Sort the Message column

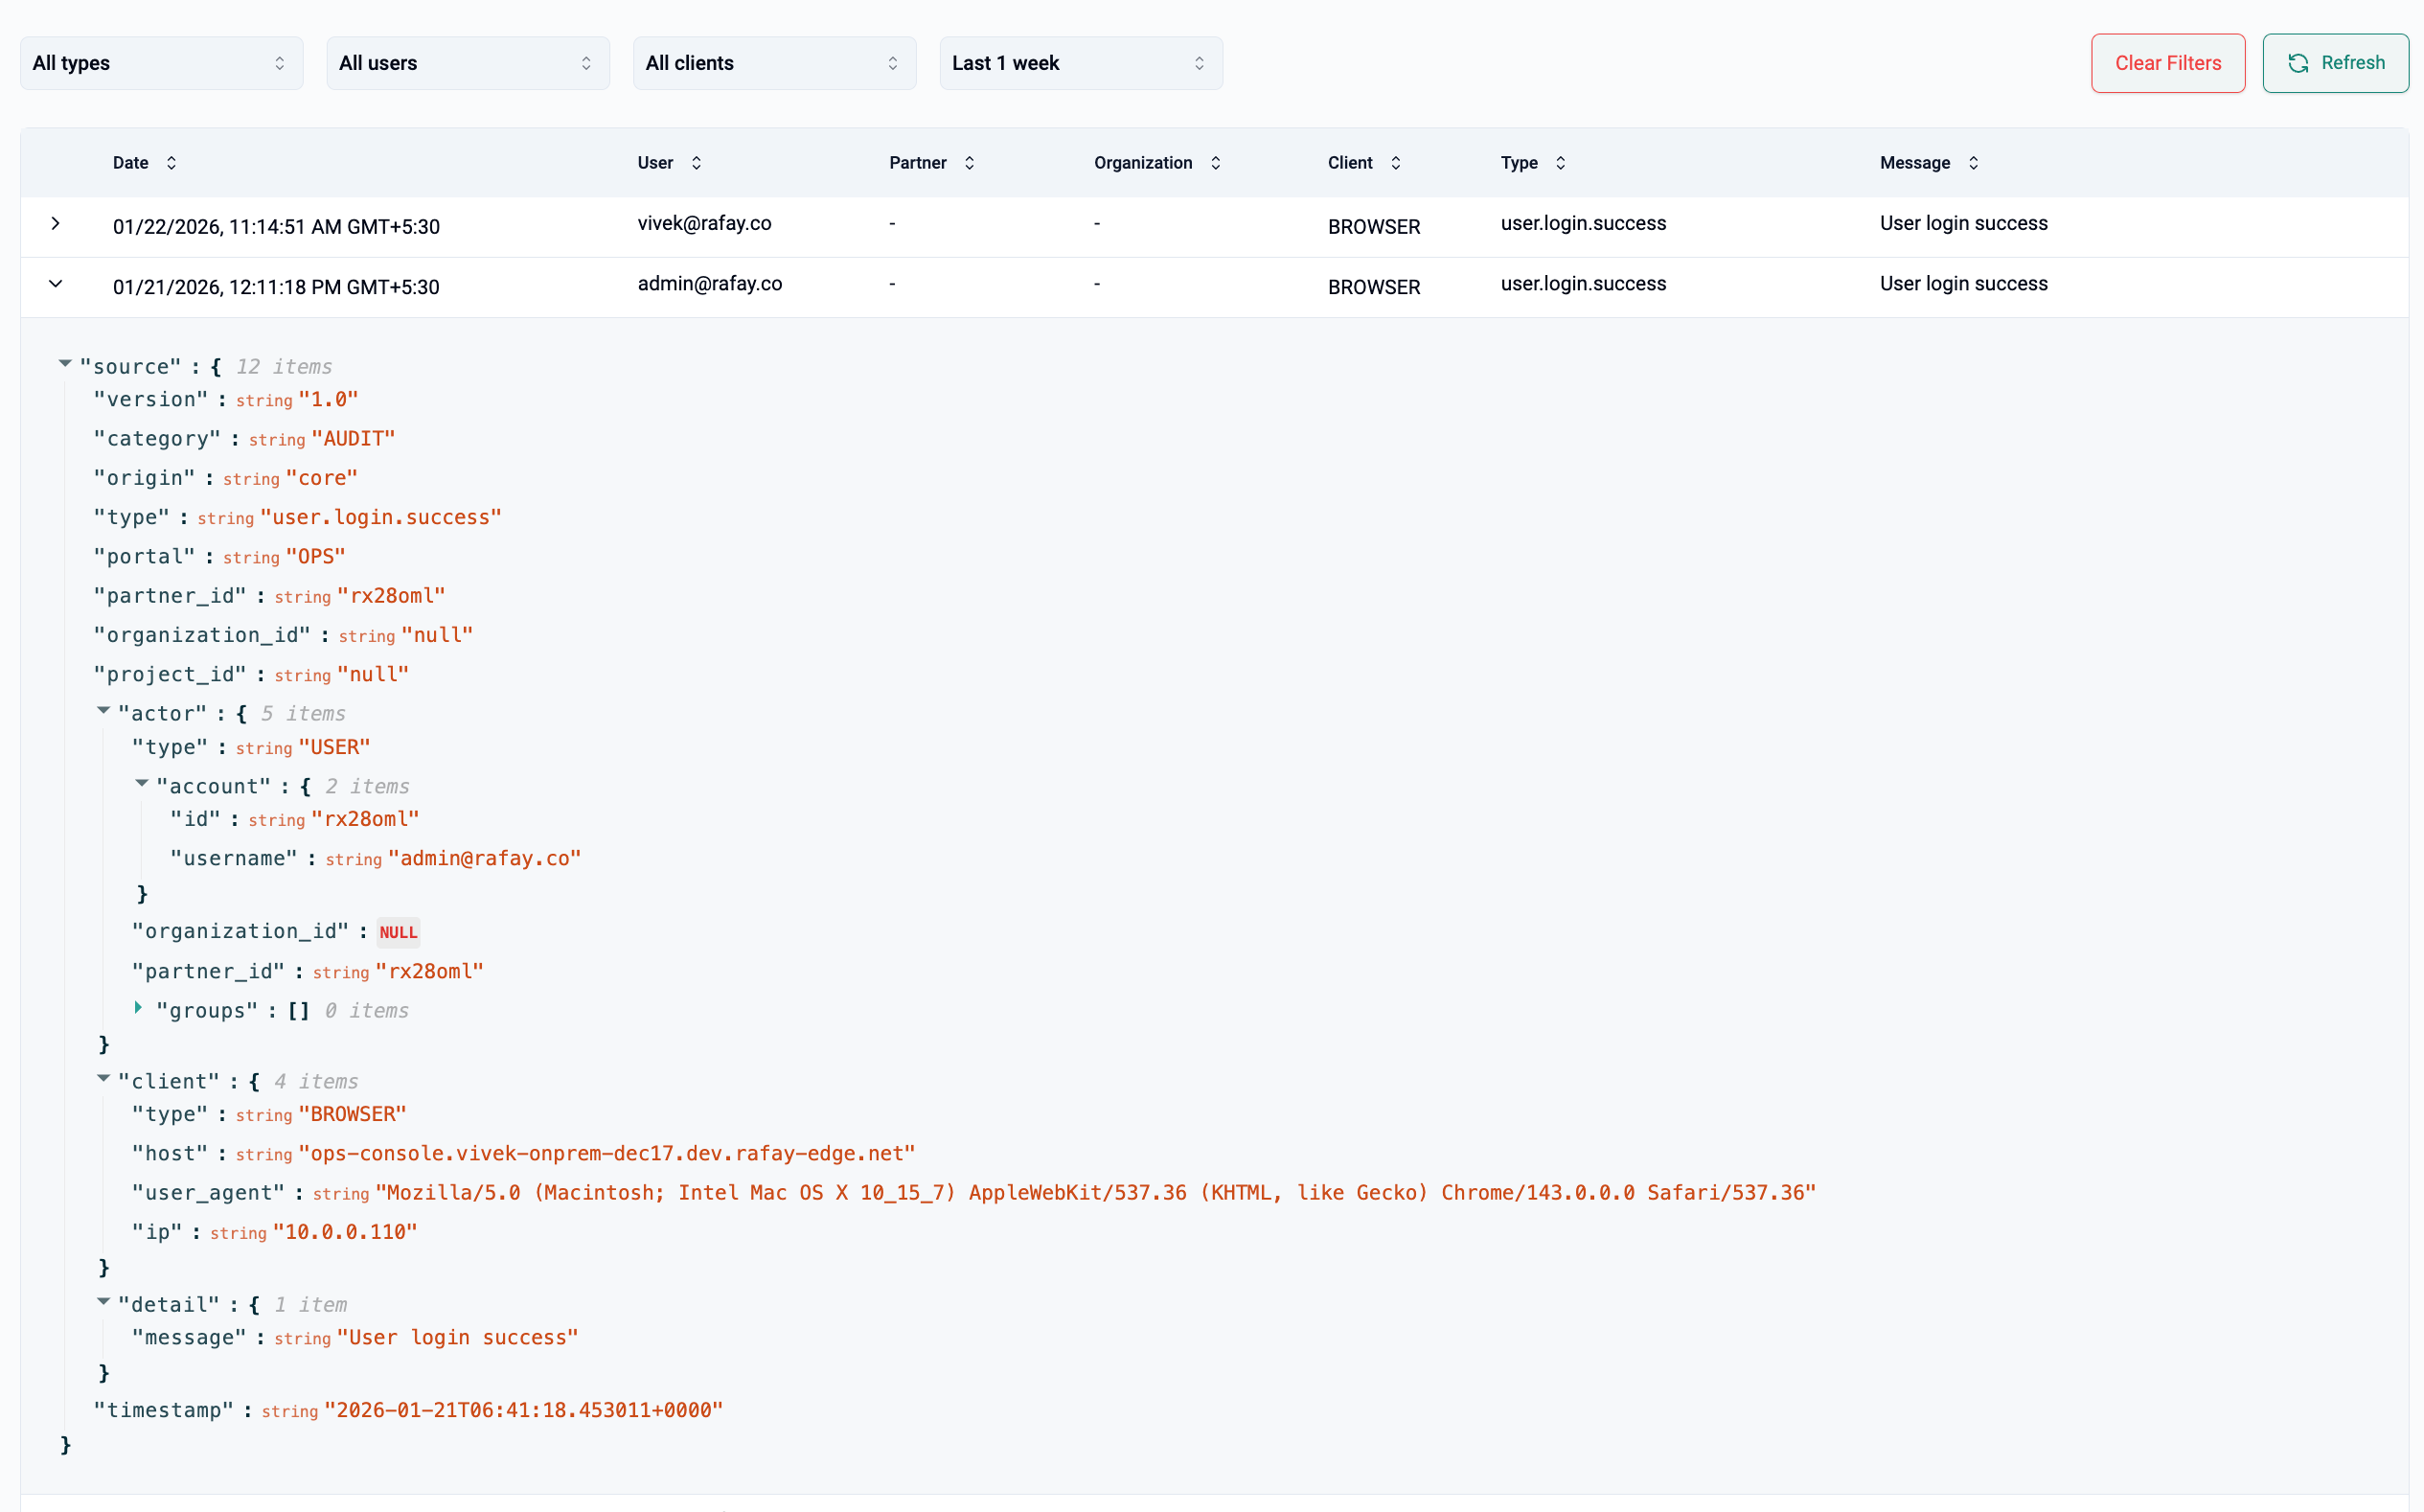click(1973, 163)
